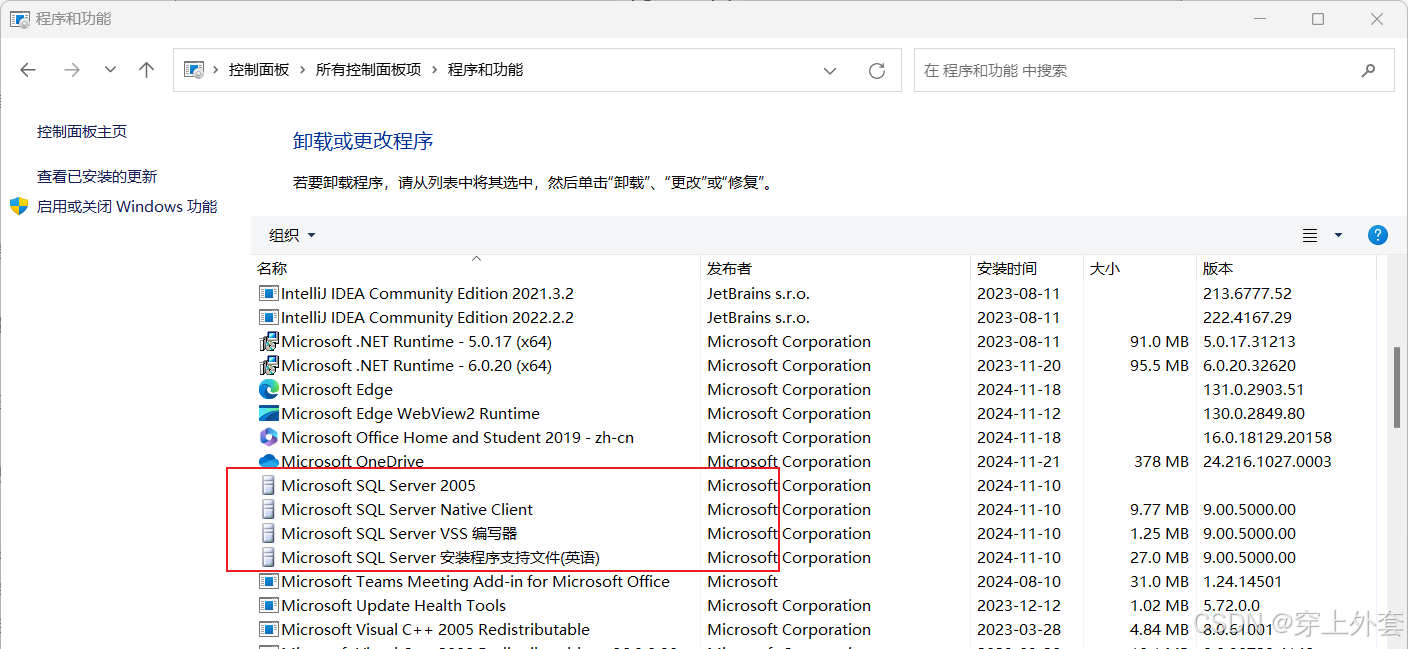Viewport: 1408px width, 649px height.
Task: Expand the view options dropdown arrow
Action: [1338, 236]
